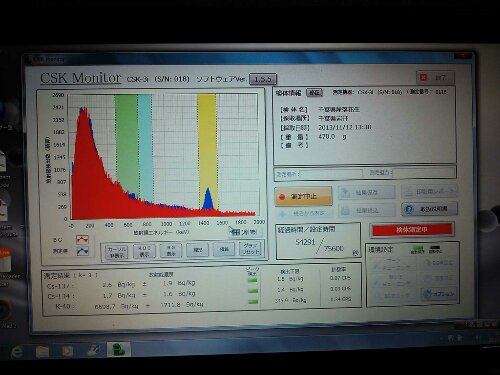The height and width of the screenshot is (375, 500).
Task: Select the green CSK Monitor taskbar icon
Action: [x=119, y=350]
